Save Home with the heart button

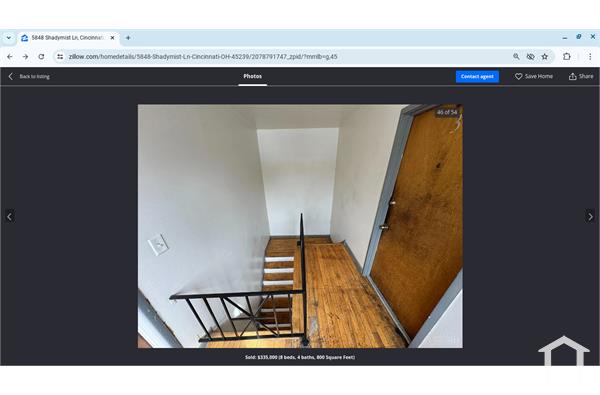tap(534, 77)
